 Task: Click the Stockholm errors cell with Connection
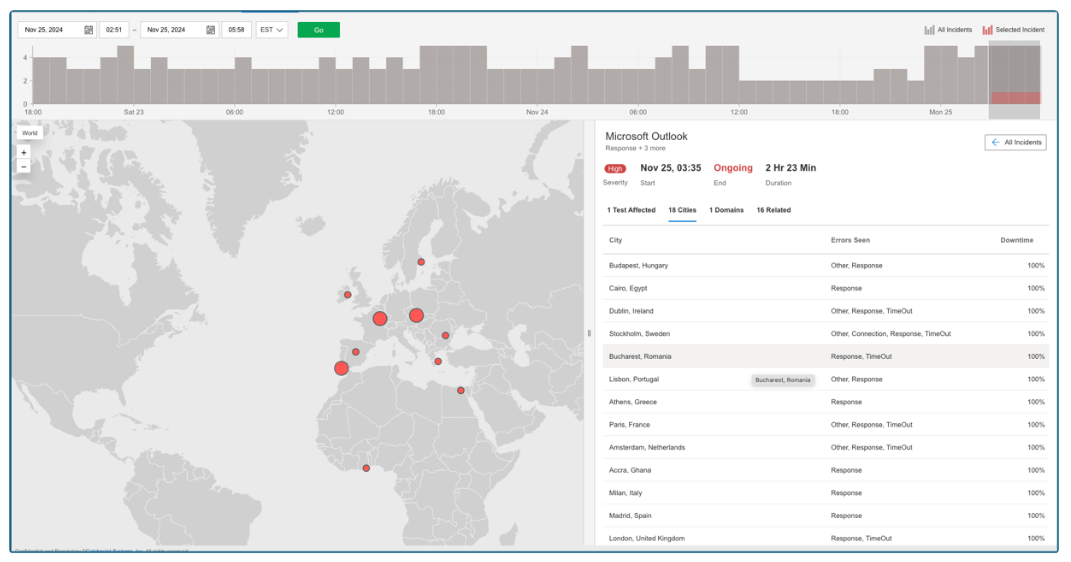point(891,334)
